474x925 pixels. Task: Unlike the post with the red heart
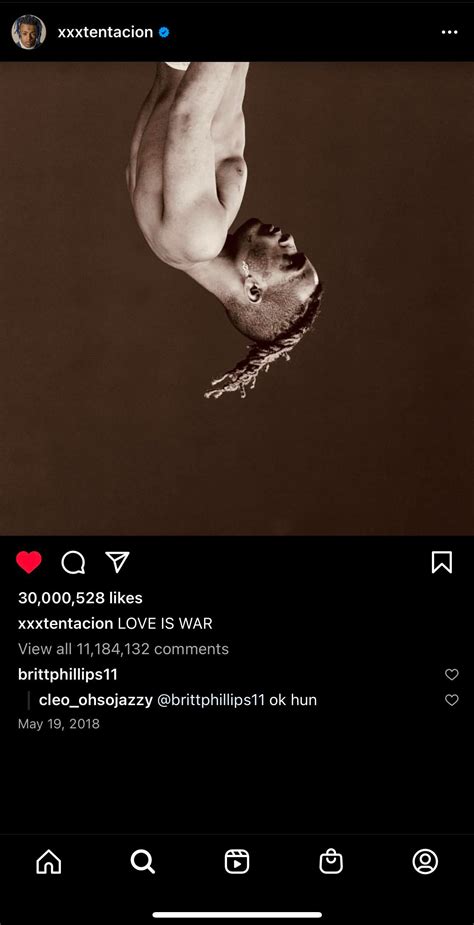(x=28, y=562)
